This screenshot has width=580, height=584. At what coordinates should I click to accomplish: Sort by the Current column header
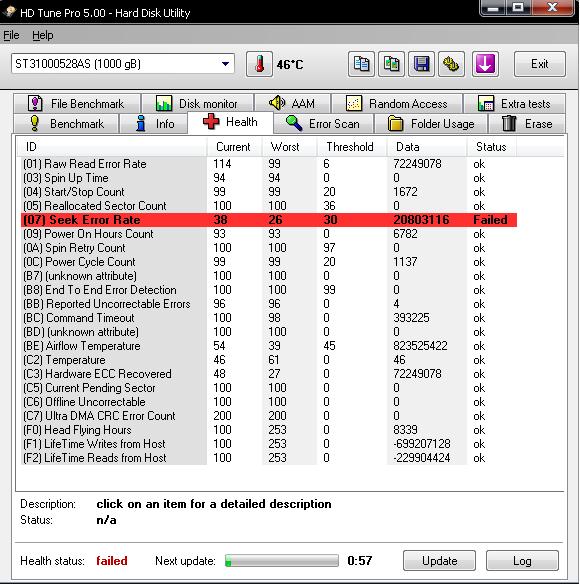click(x=234, y=147)
